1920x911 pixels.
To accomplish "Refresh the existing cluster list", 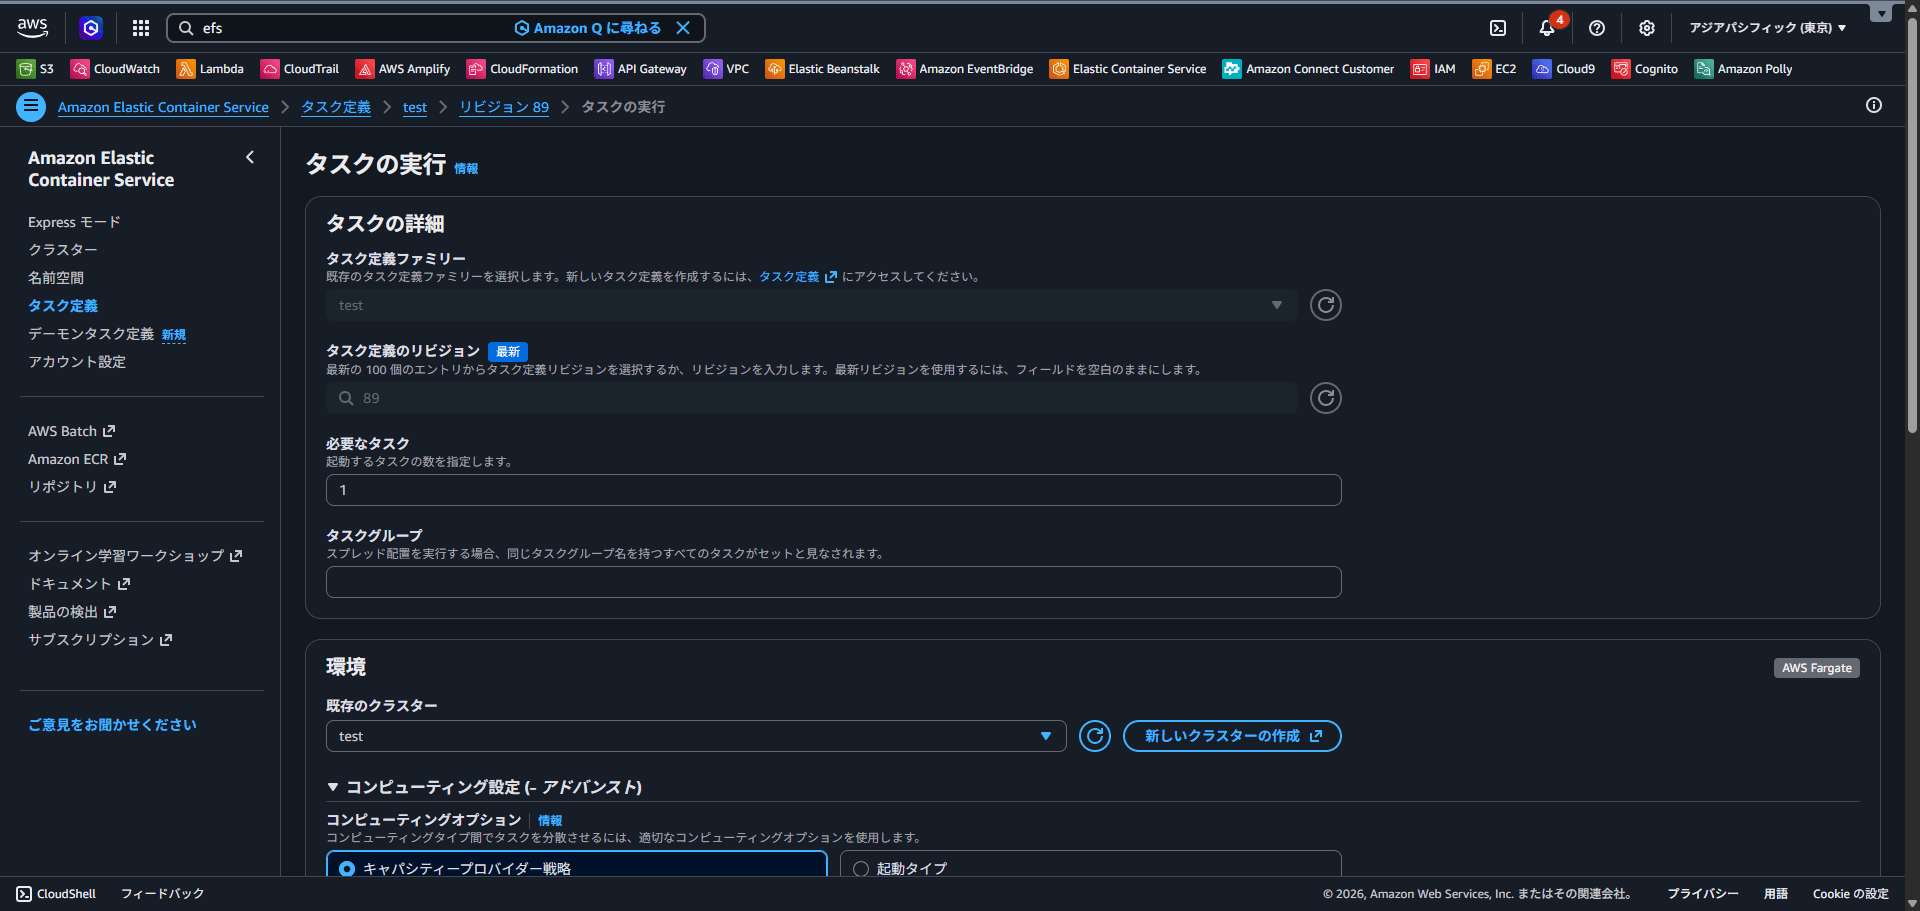I will (1095, 736).
